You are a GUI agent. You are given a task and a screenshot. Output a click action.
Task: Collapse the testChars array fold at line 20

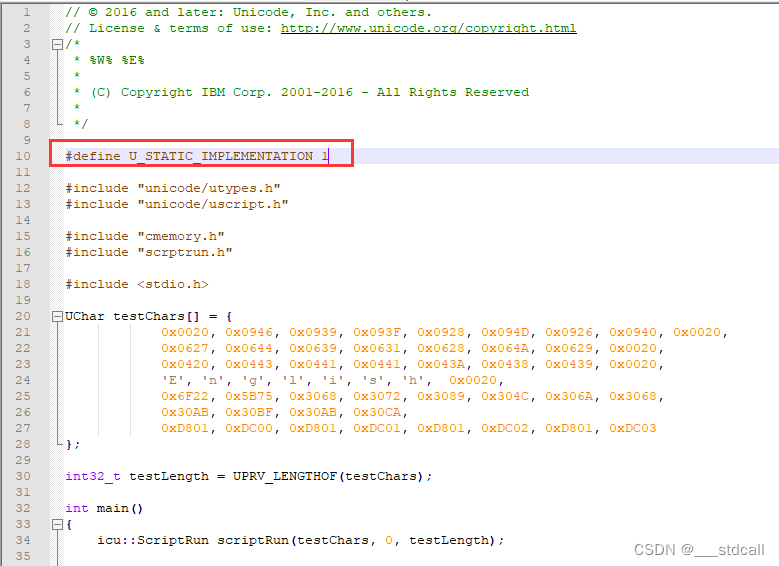click(x=57, y=317)
